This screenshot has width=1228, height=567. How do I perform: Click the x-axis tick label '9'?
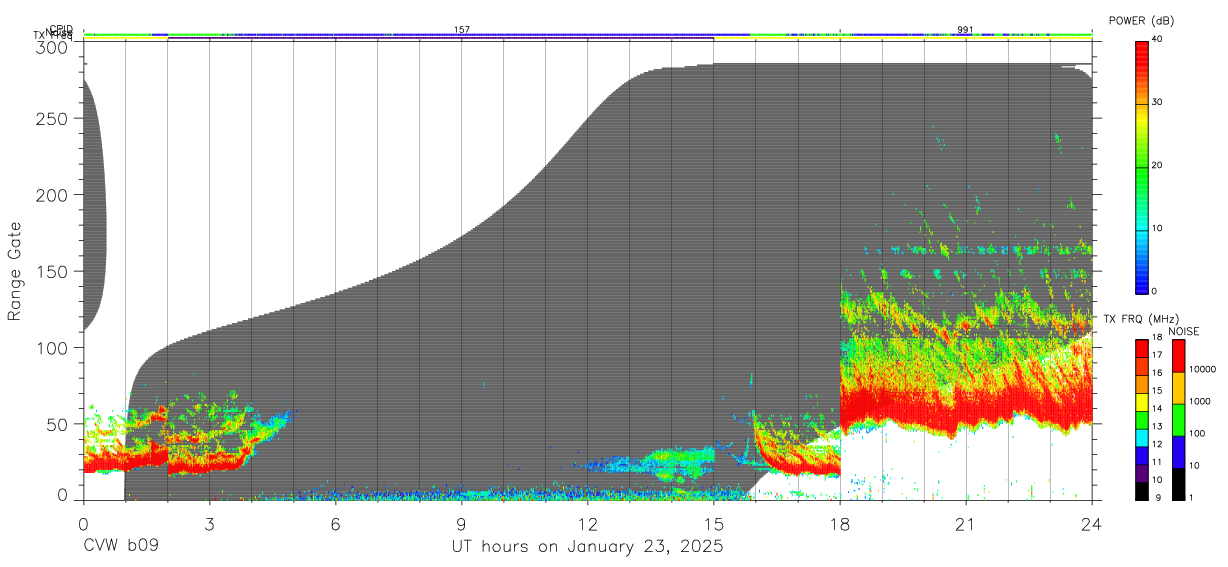461,524
